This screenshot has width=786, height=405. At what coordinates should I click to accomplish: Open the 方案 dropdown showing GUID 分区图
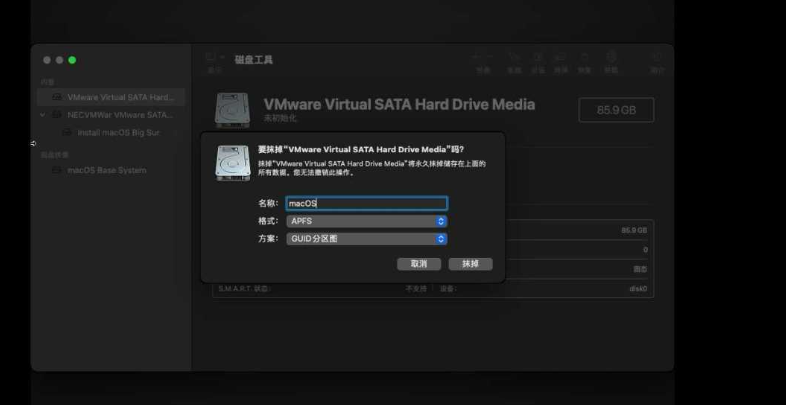[x=366, y=239]
